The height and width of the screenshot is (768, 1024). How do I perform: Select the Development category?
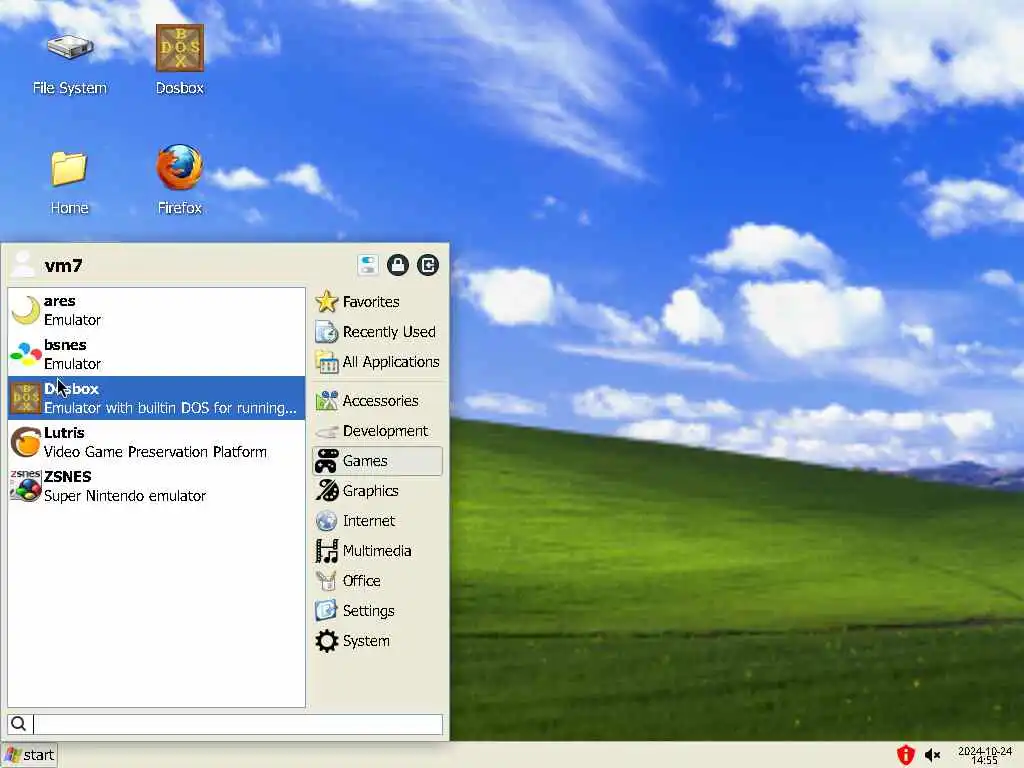(x=377, y=430)
